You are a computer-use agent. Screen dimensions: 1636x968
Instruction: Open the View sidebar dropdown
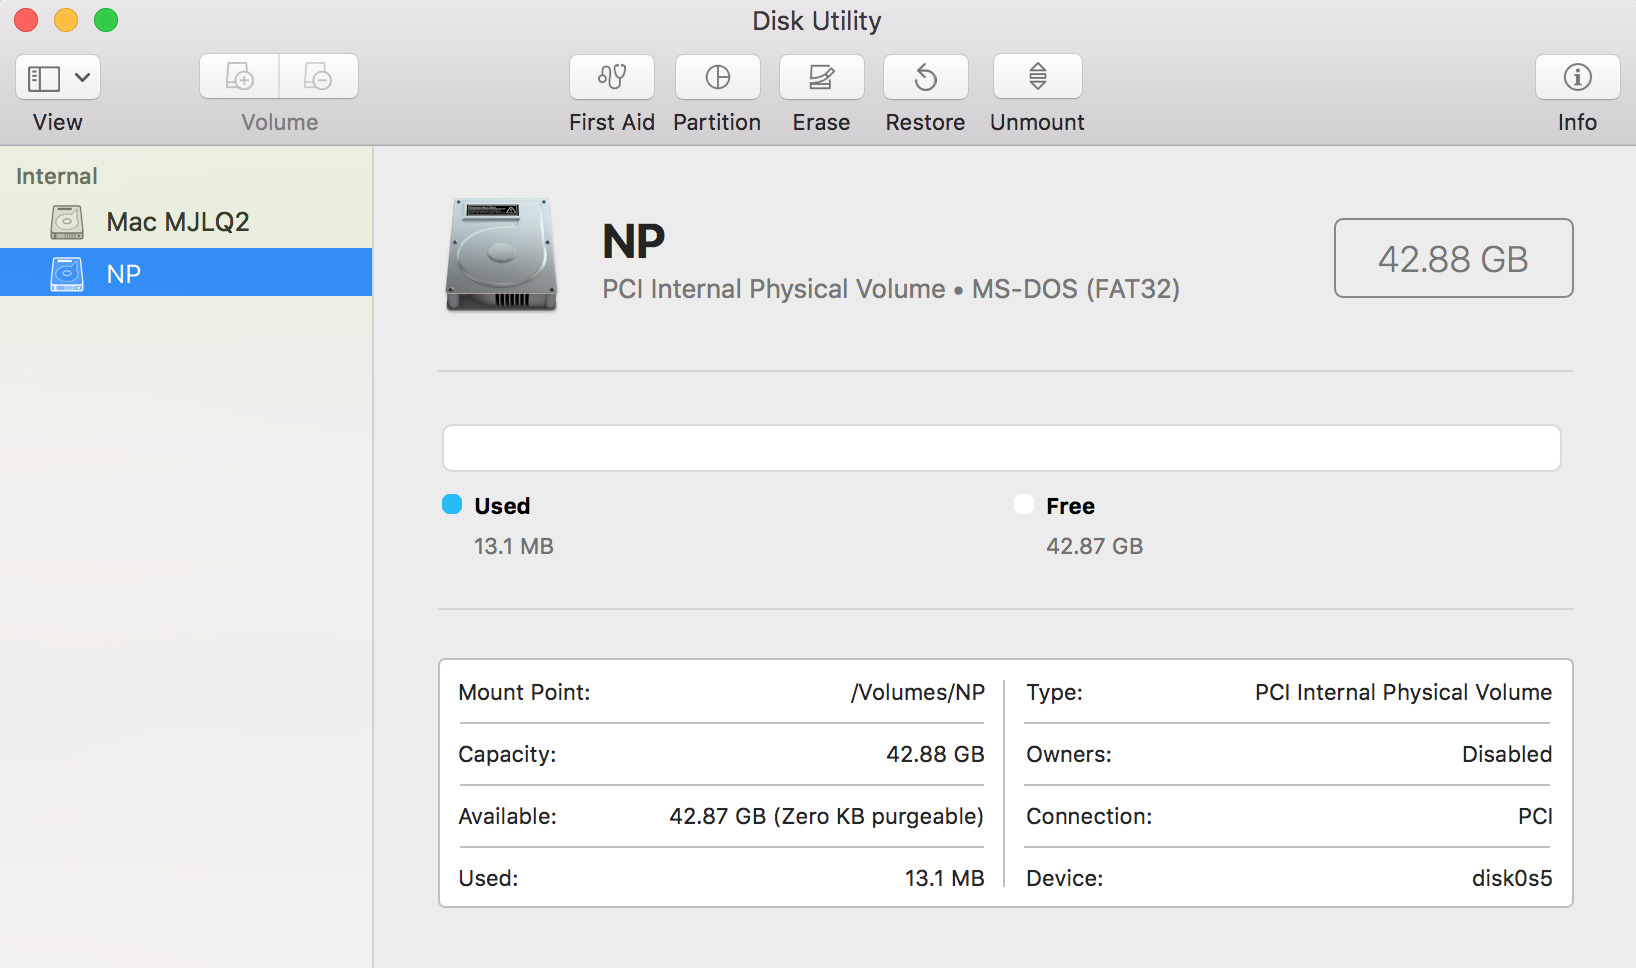coord(58,77)
